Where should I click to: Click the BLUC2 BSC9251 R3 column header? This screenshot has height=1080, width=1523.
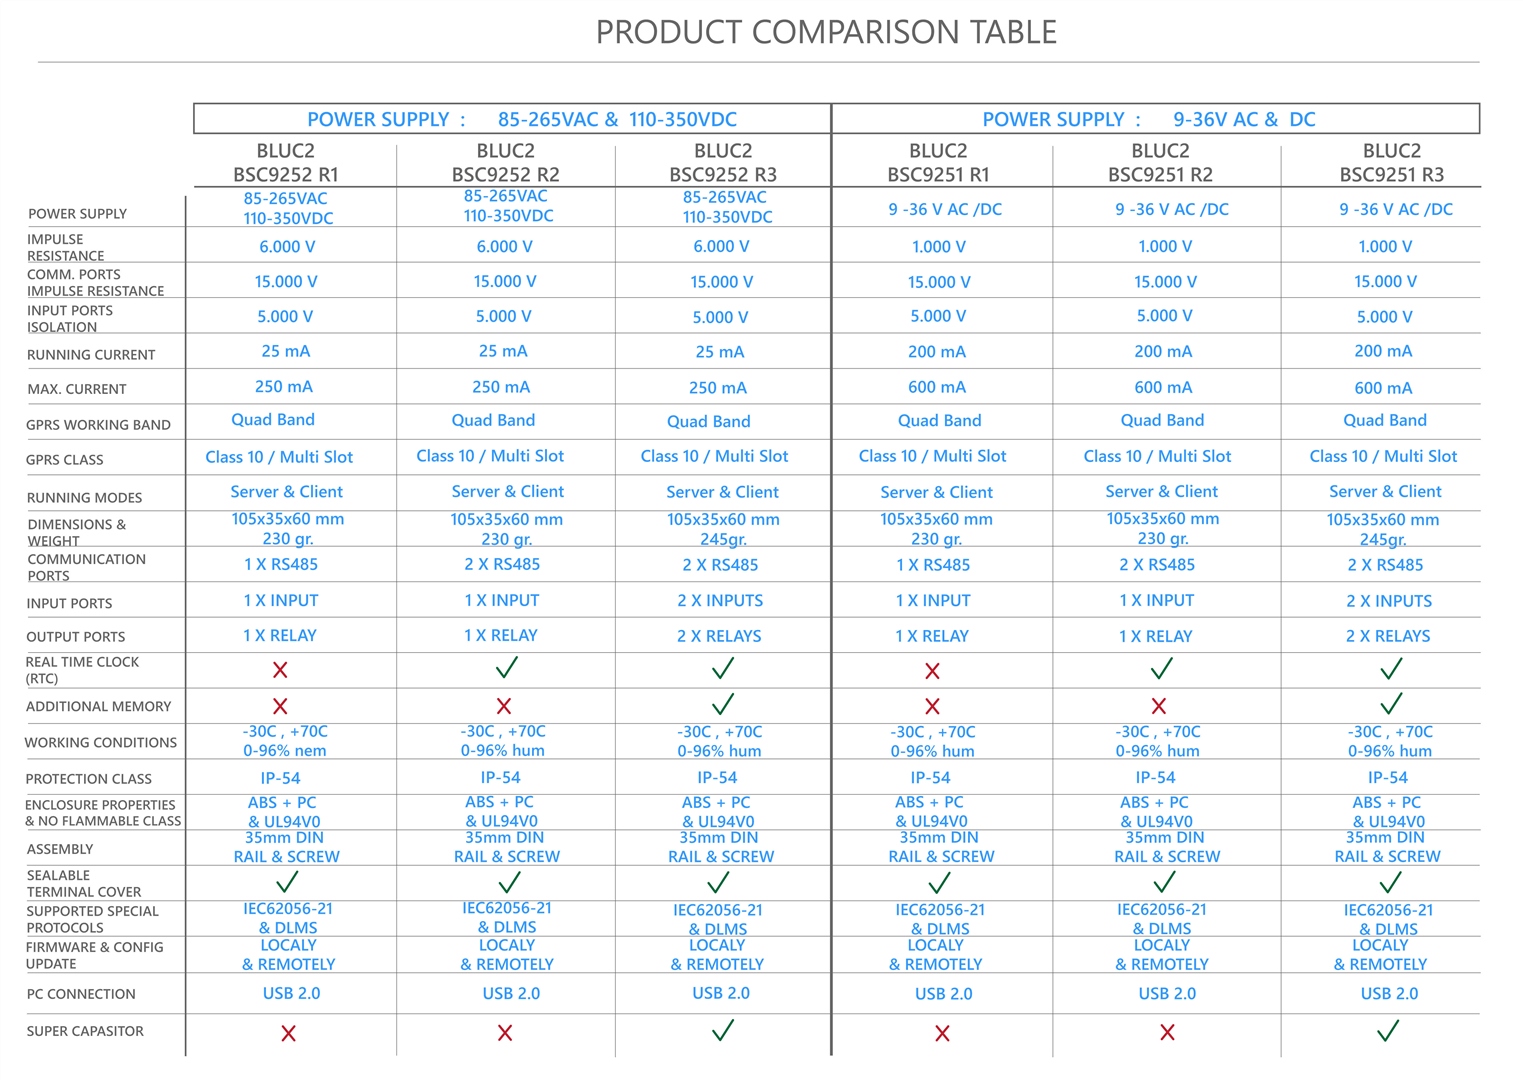[x=1392, y=162]
